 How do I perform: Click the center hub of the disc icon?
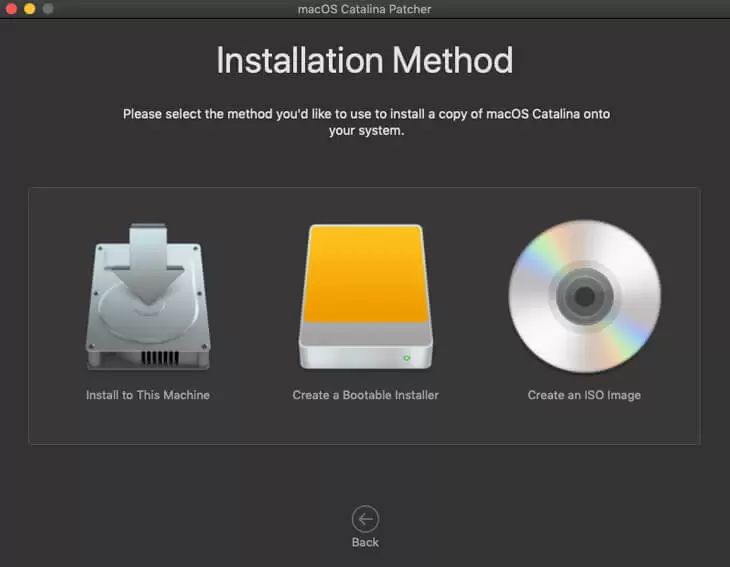click(x=585, y=296)
